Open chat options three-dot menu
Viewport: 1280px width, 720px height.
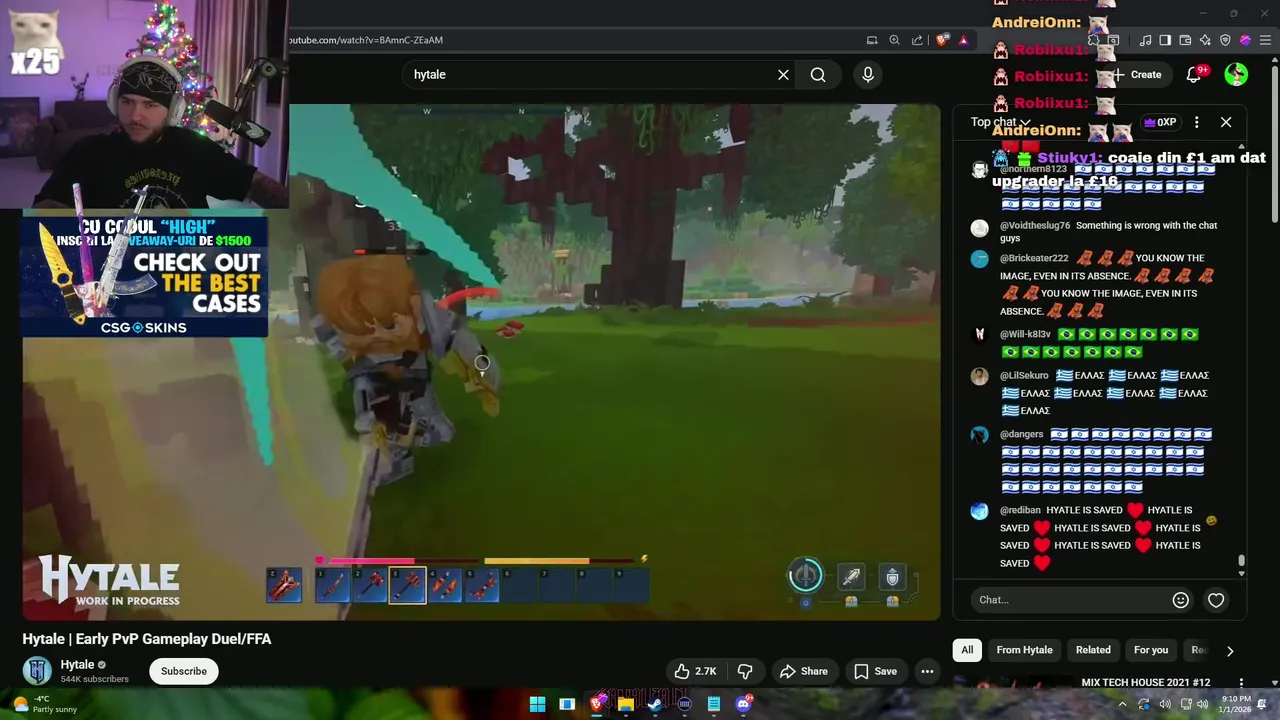(x=1196, y=122)
